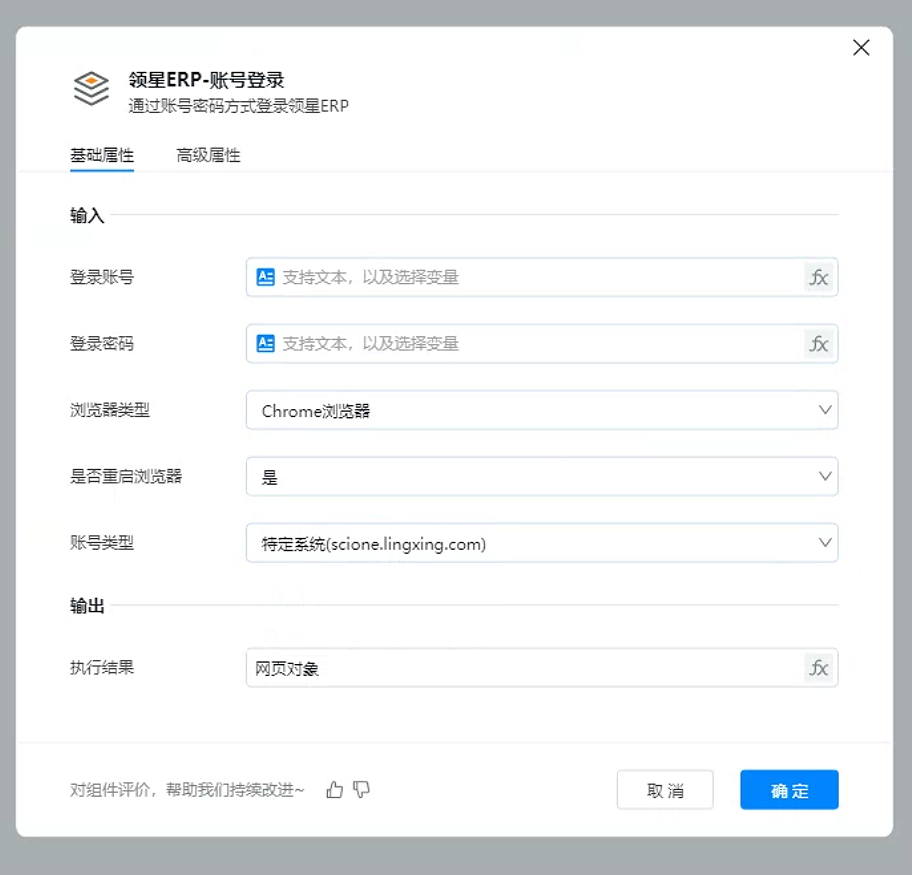Click into the 登录密码 input box
The width and height of the screenshot is (912, 875).
(540, 343)
